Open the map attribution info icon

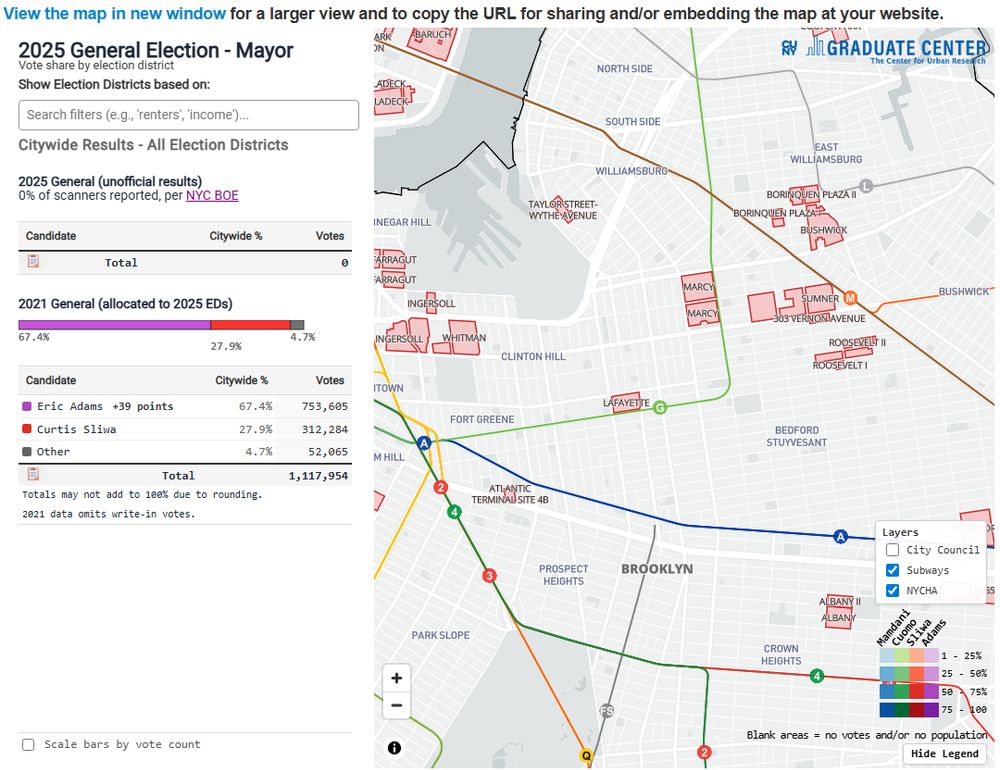tap(394, 747)
